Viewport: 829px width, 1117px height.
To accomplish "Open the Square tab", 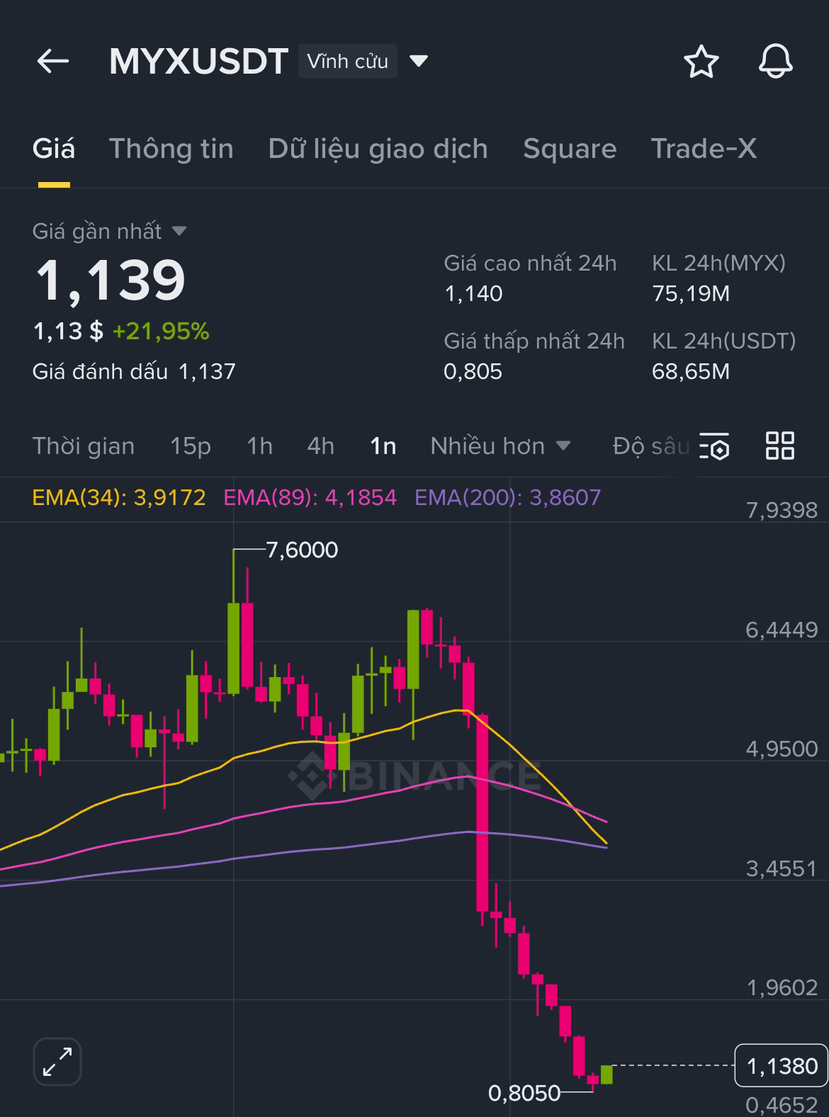I will pos(570,149).
